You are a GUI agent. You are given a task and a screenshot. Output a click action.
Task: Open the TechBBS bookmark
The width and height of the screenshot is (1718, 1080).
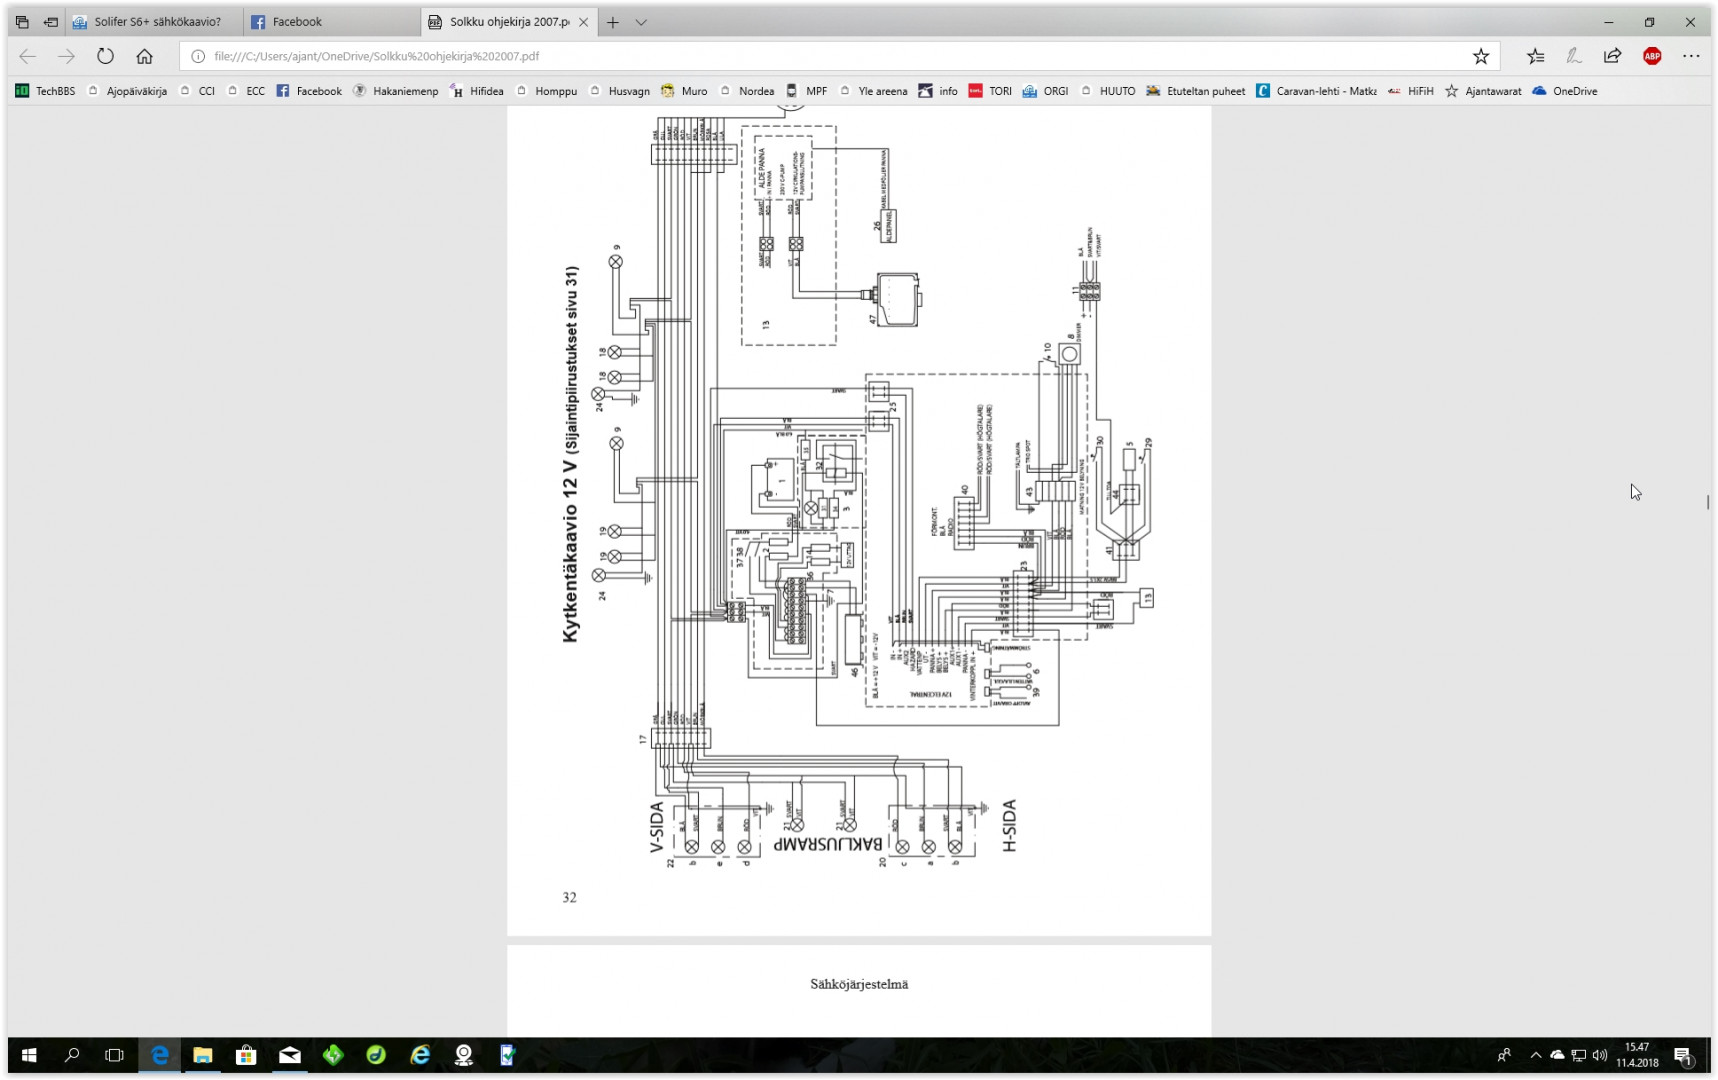[x=45, y=91]
